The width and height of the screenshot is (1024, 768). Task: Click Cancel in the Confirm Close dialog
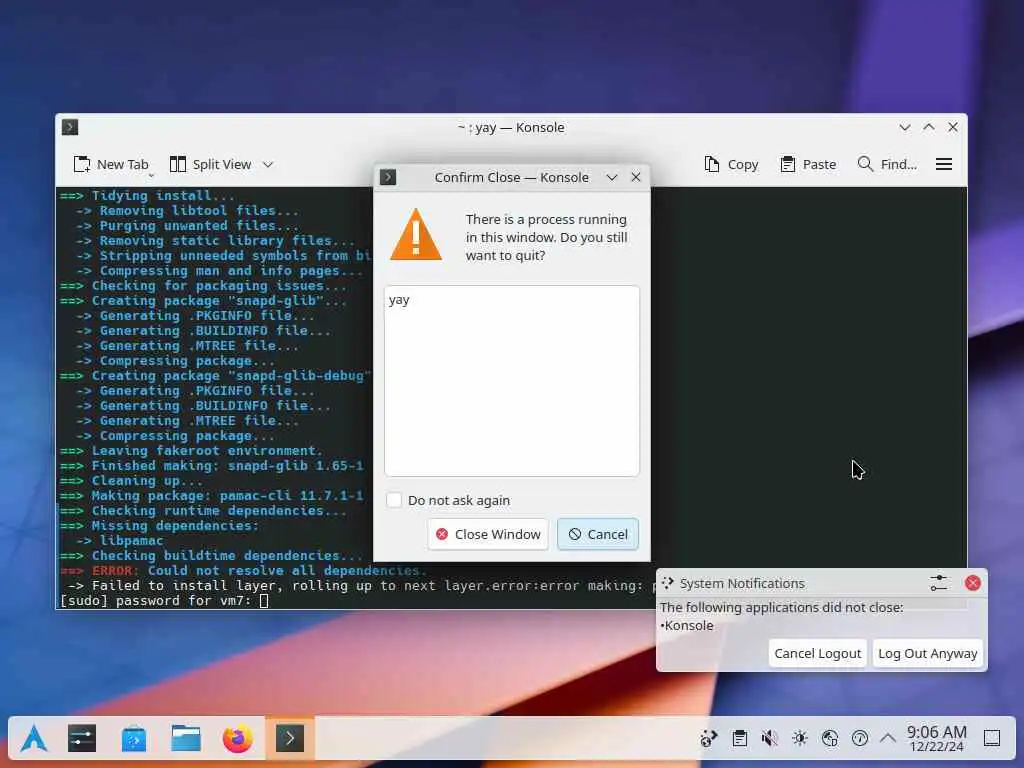tap(598, 534)
